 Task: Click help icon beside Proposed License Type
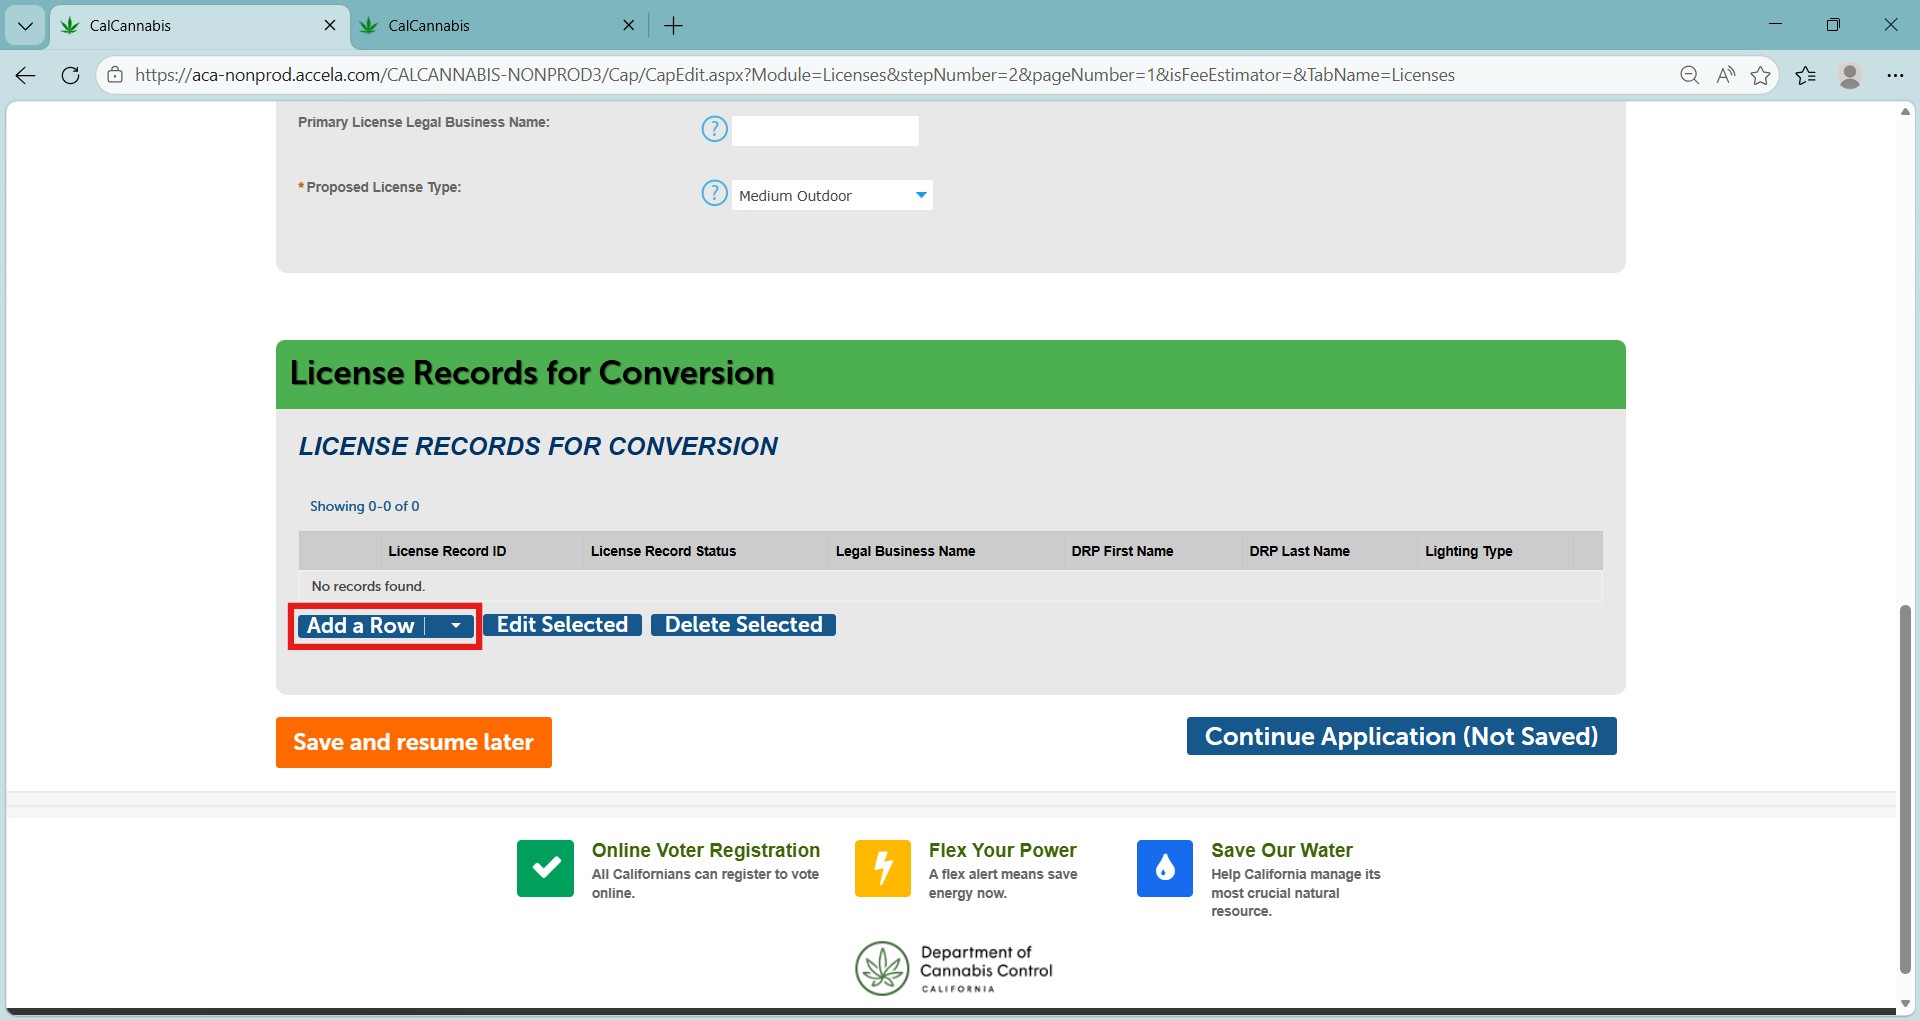click(x=714, y=193)
